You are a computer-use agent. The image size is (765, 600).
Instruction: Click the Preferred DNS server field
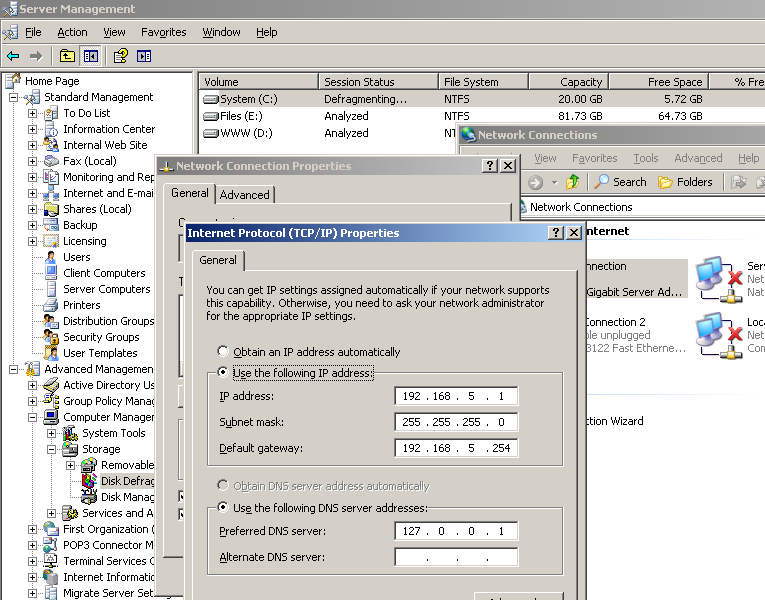click(456, 531)
